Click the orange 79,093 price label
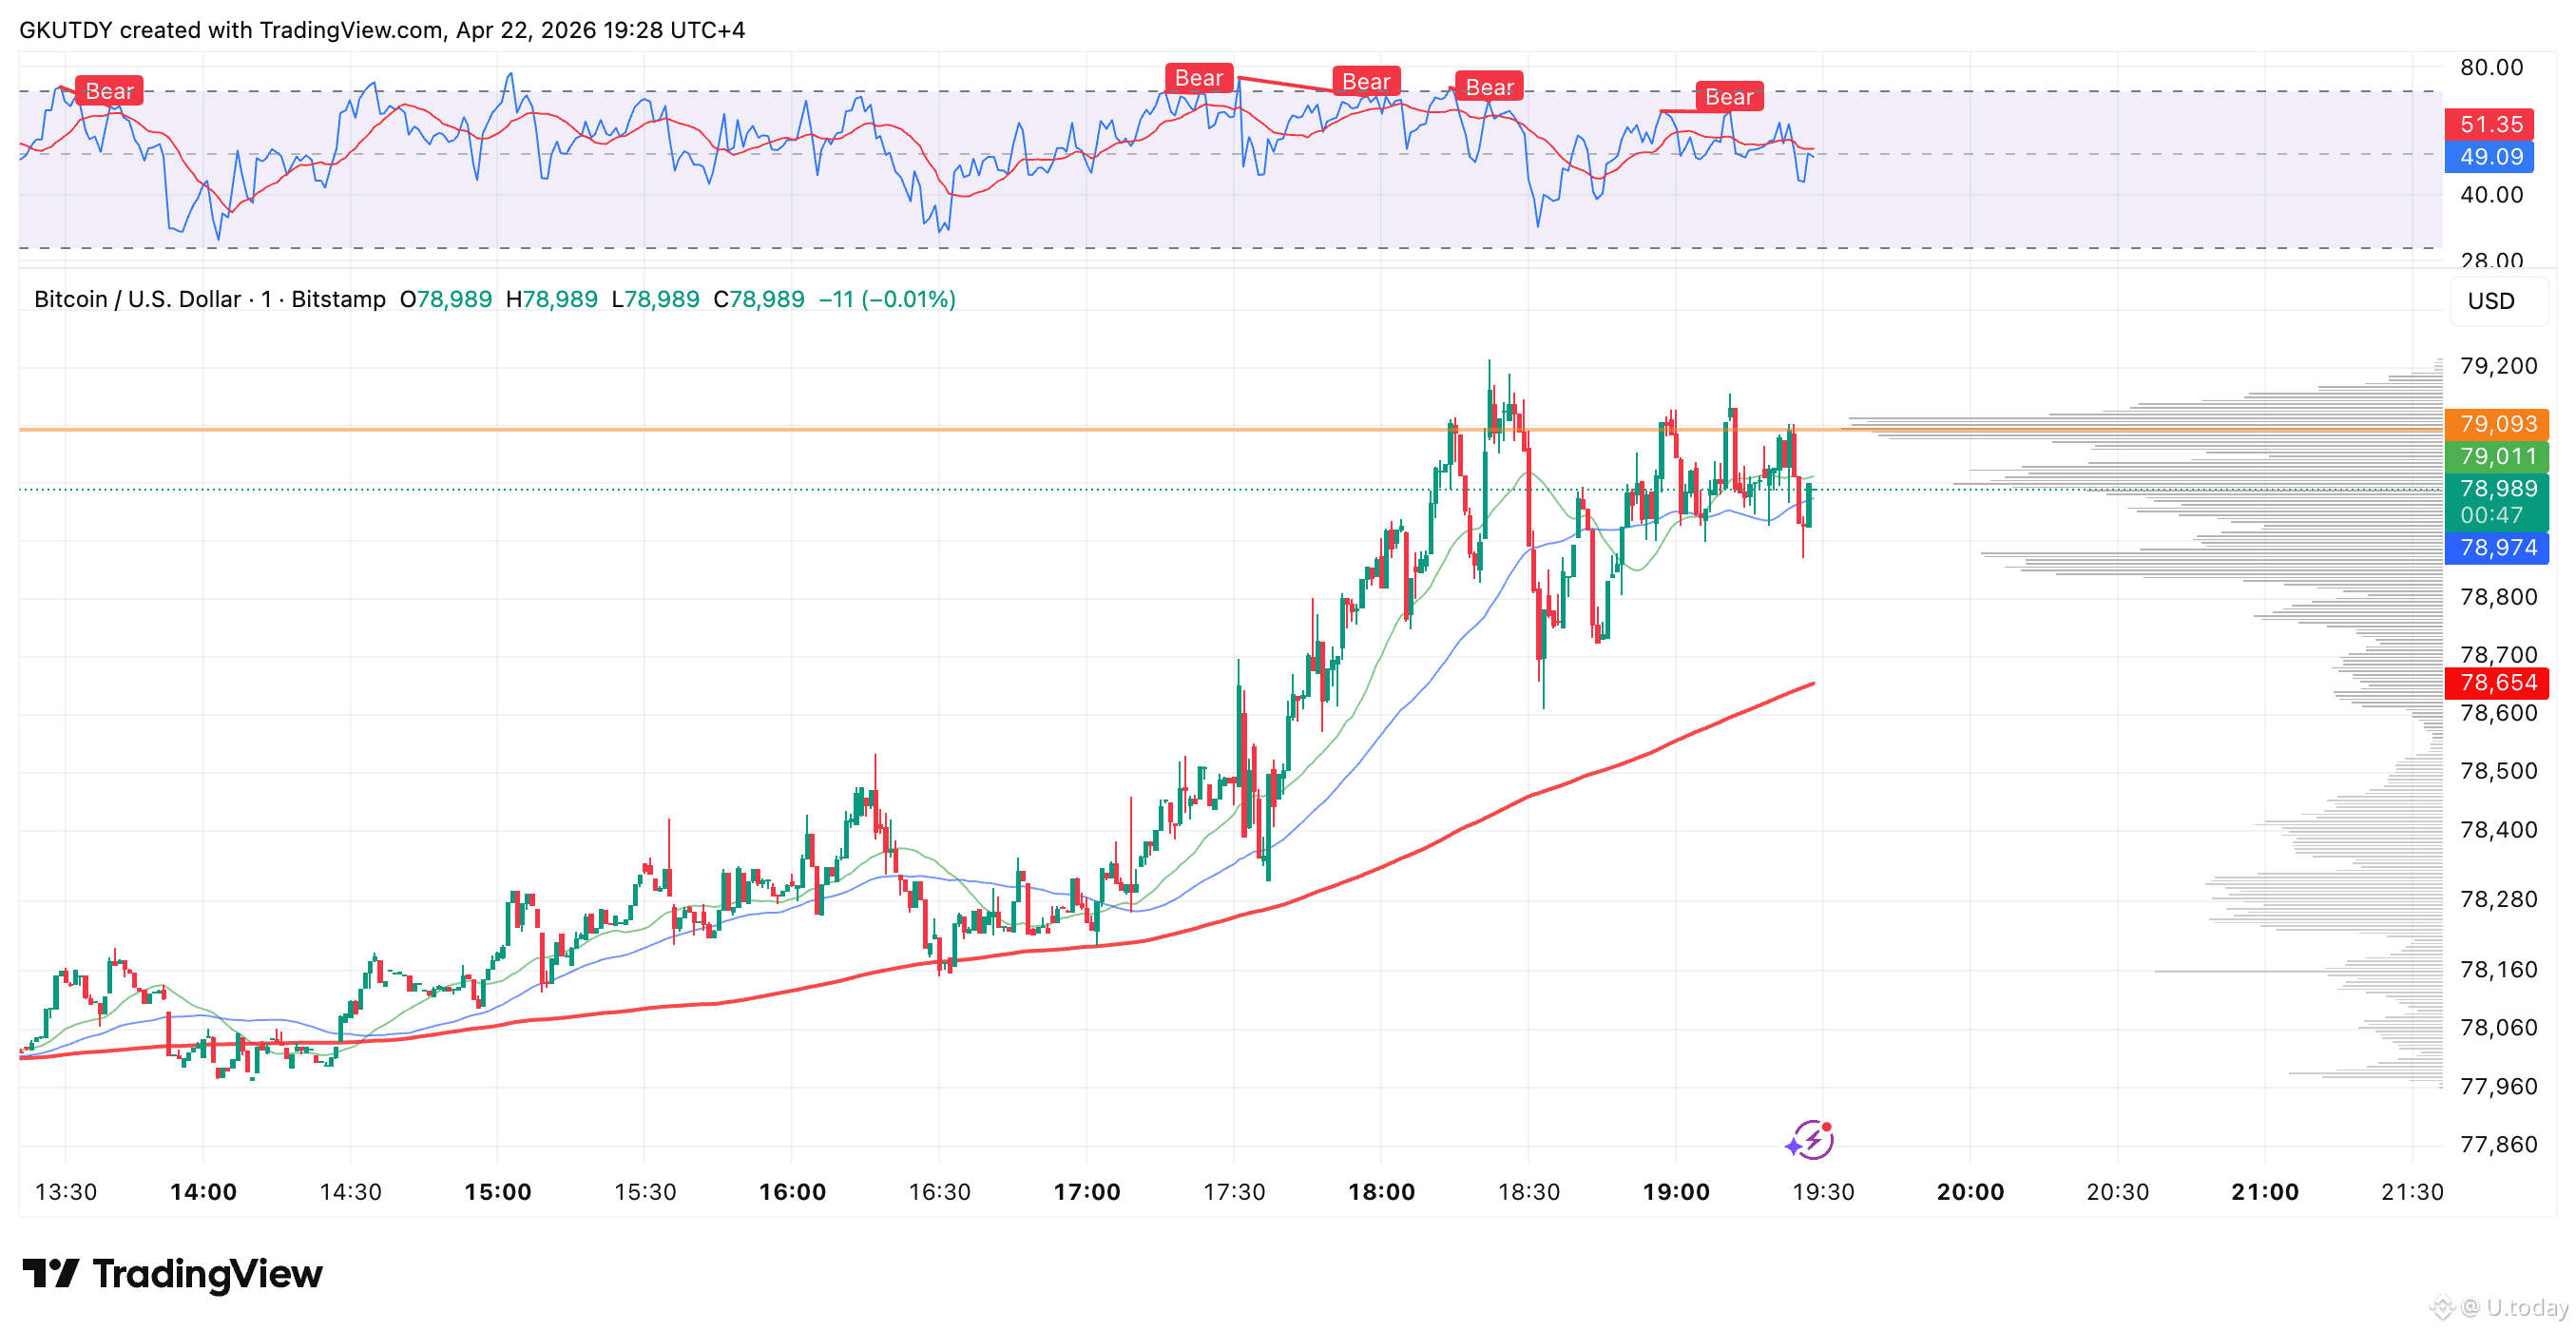The width and height of the screenshot is (2576, 1331). point(2497,424)
